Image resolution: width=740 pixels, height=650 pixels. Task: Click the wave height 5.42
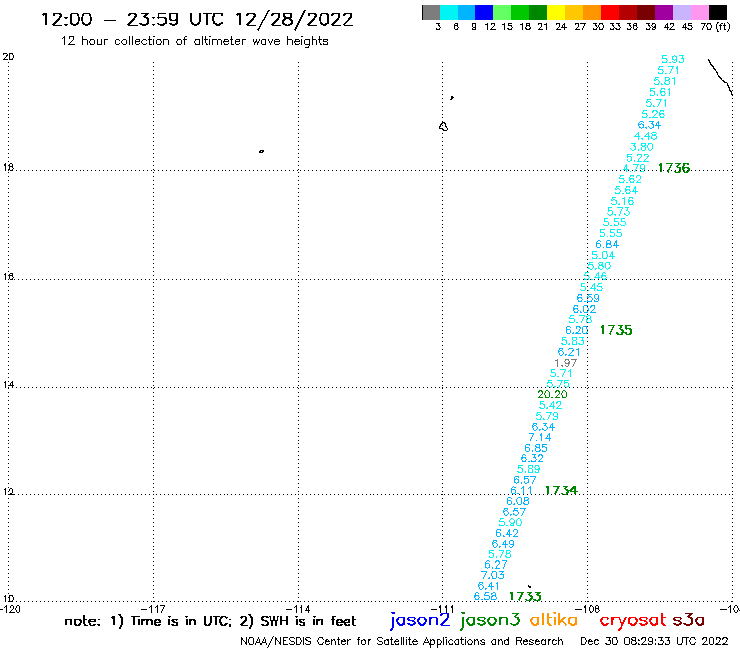(x=551, y=405)
